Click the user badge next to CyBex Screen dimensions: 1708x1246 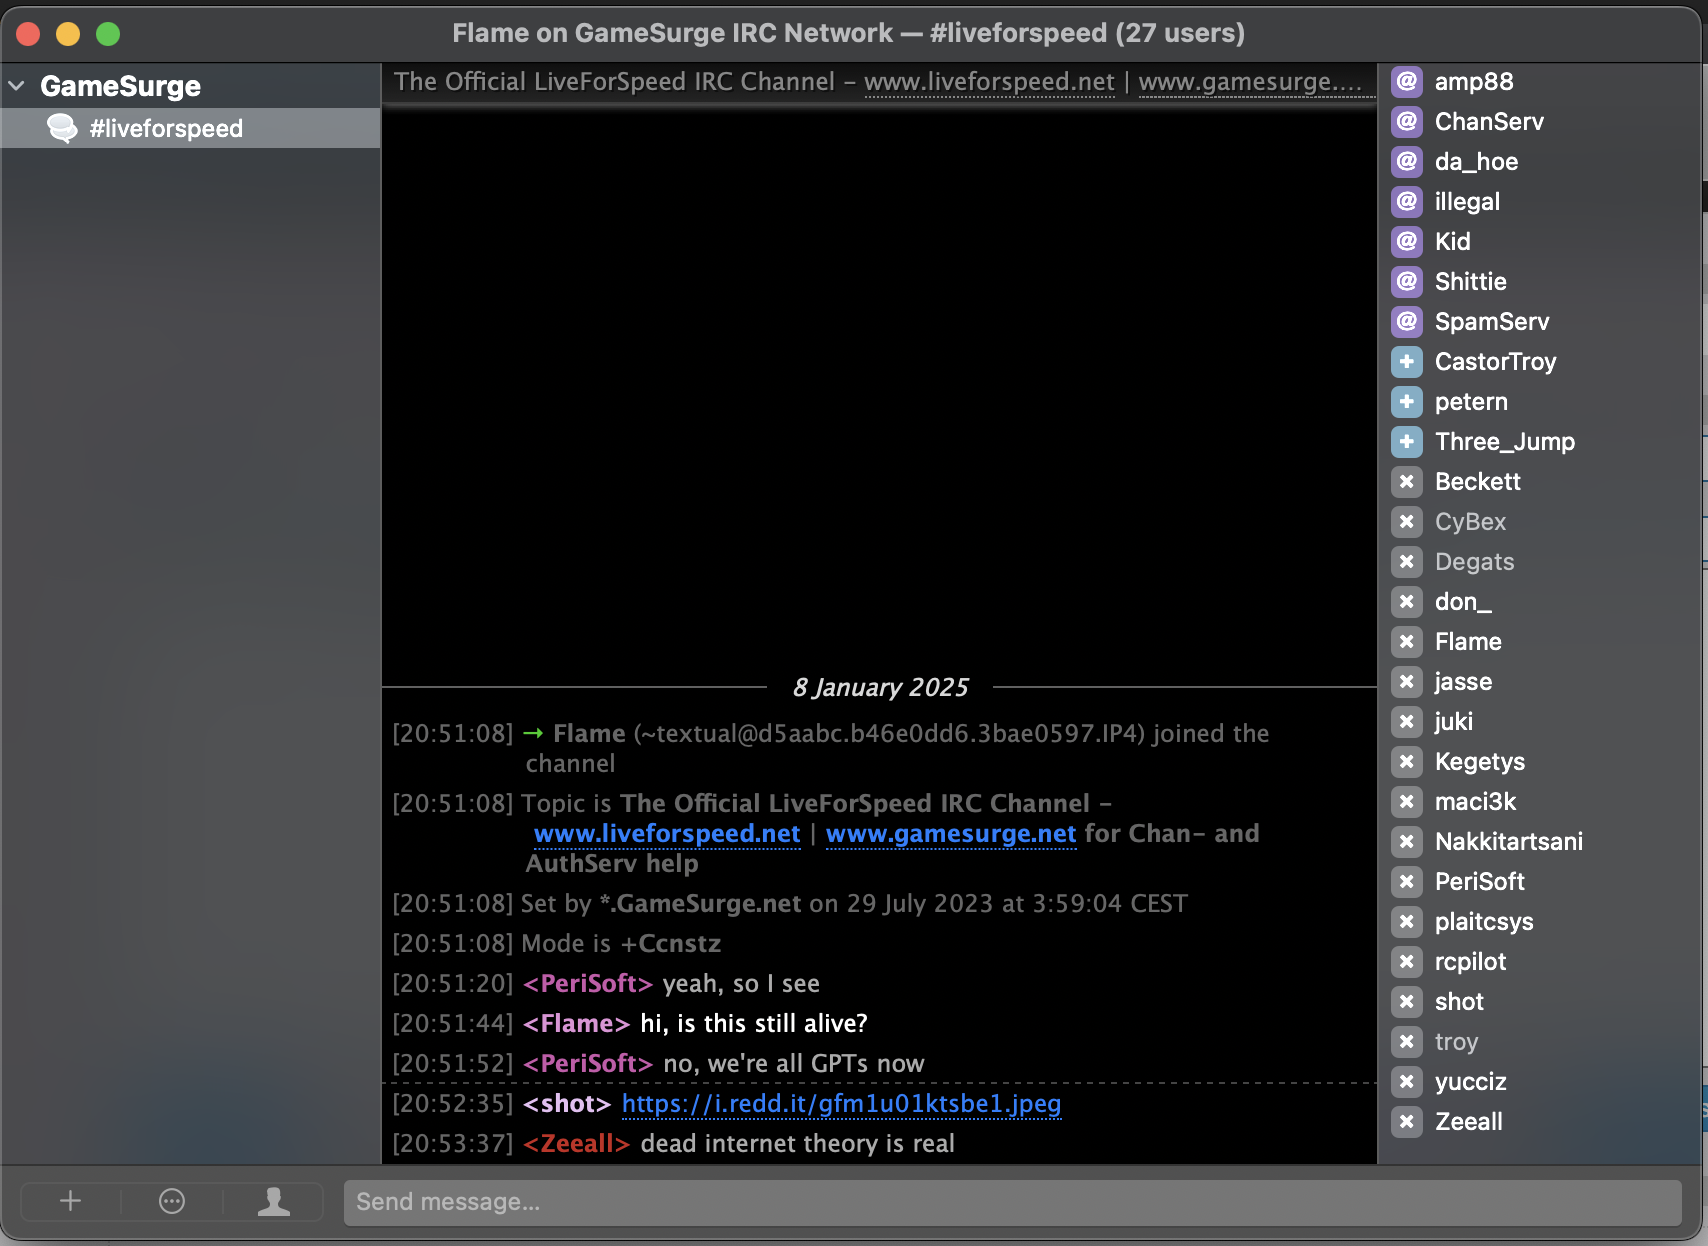pyautogui.click(x=1407, y=521)
